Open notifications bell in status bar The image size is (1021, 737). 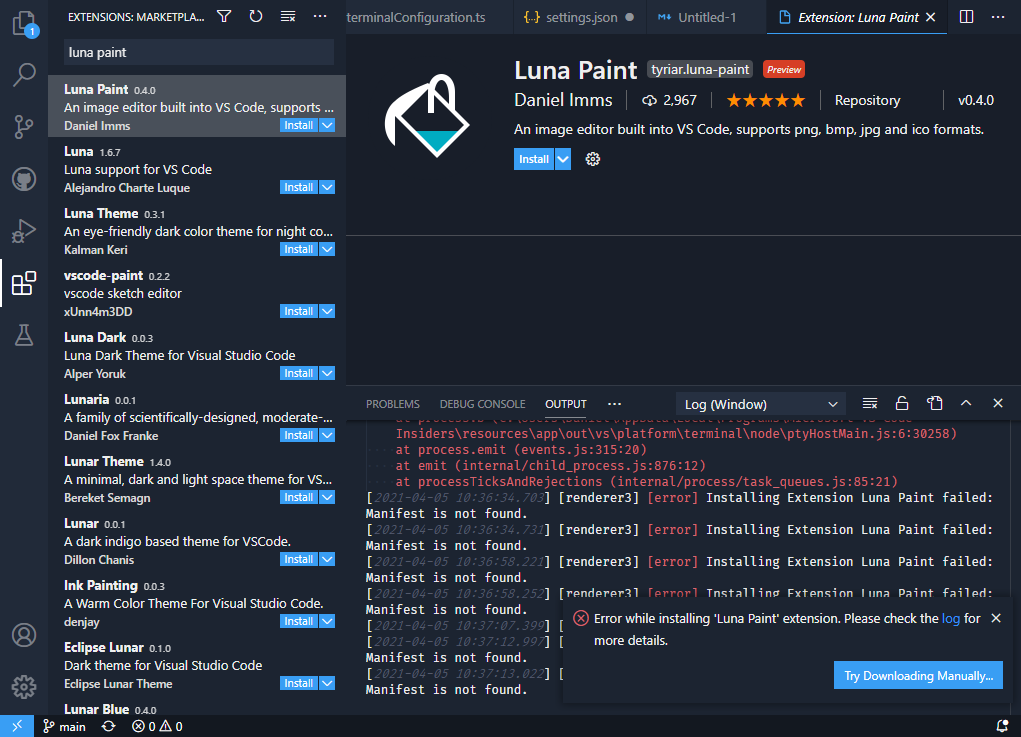1003,726
